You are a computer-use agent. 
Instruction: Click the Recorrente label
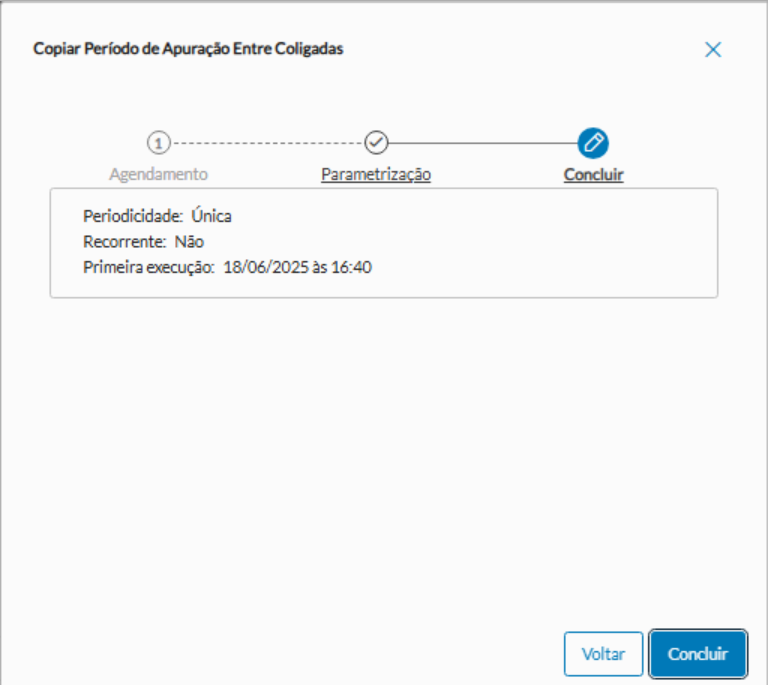[124, 241]
